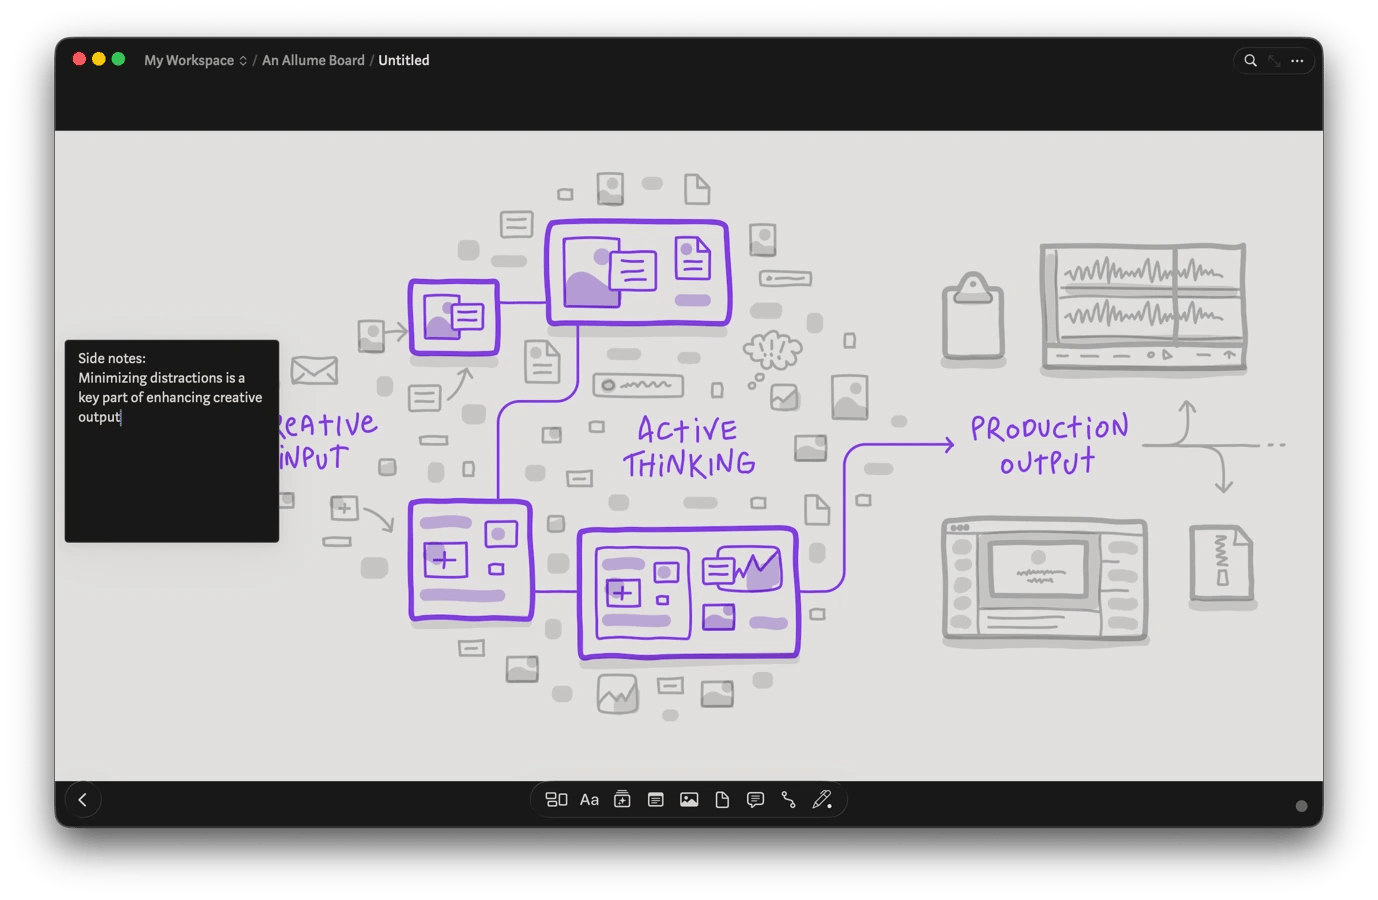This screenshot has height=900, width=1378.
Task: Add a file document from toolbar
Action: coord(722,800)
